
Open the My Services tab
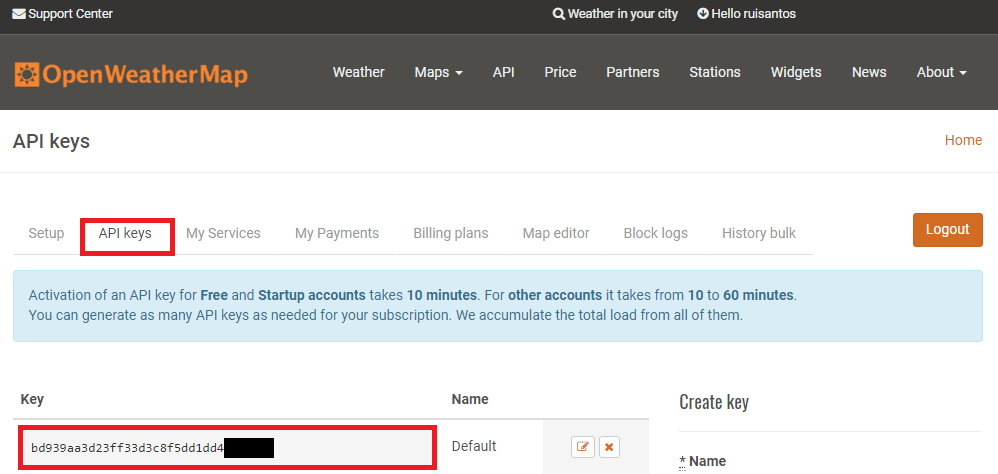click(x=223, y=234)
